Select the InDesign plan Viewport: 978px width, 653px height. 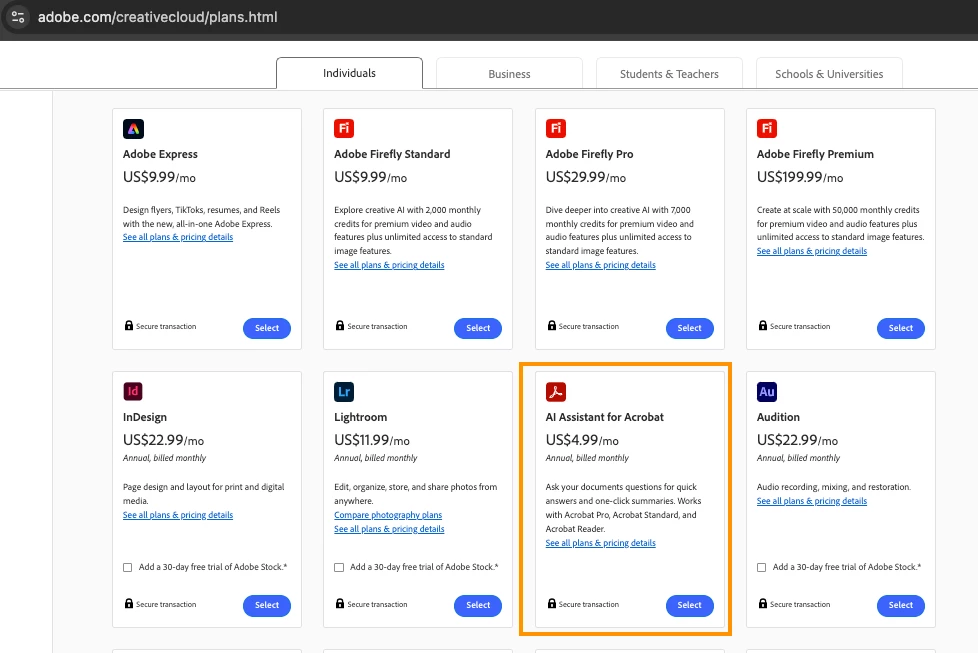click(267, 605)
